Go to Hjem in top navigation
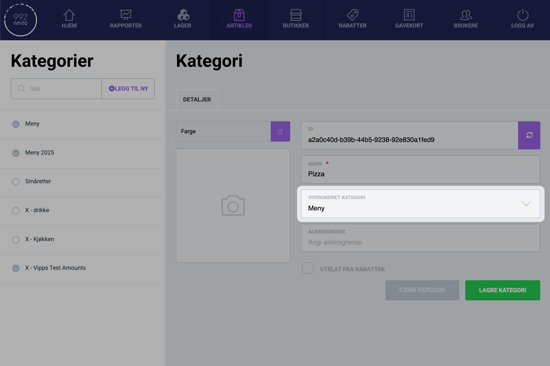The image size is (550, 366). pos(69,19)
